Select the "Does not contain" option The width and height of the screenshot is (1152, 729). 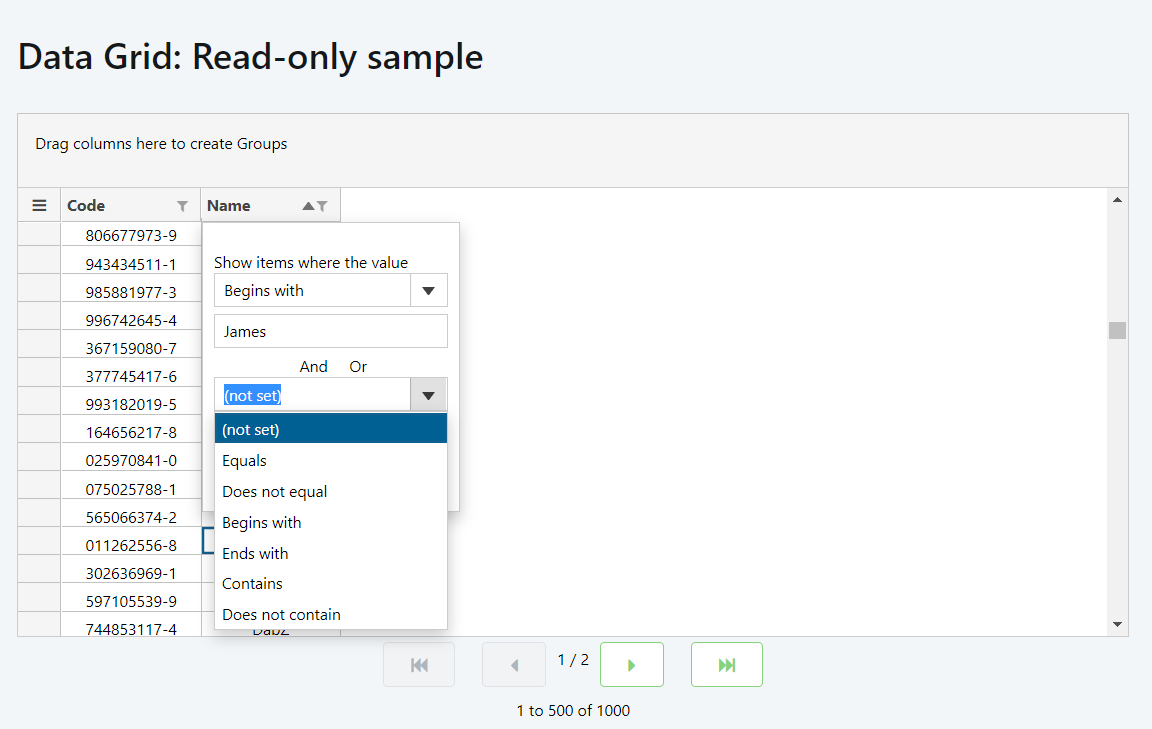(x=281, y=614)
